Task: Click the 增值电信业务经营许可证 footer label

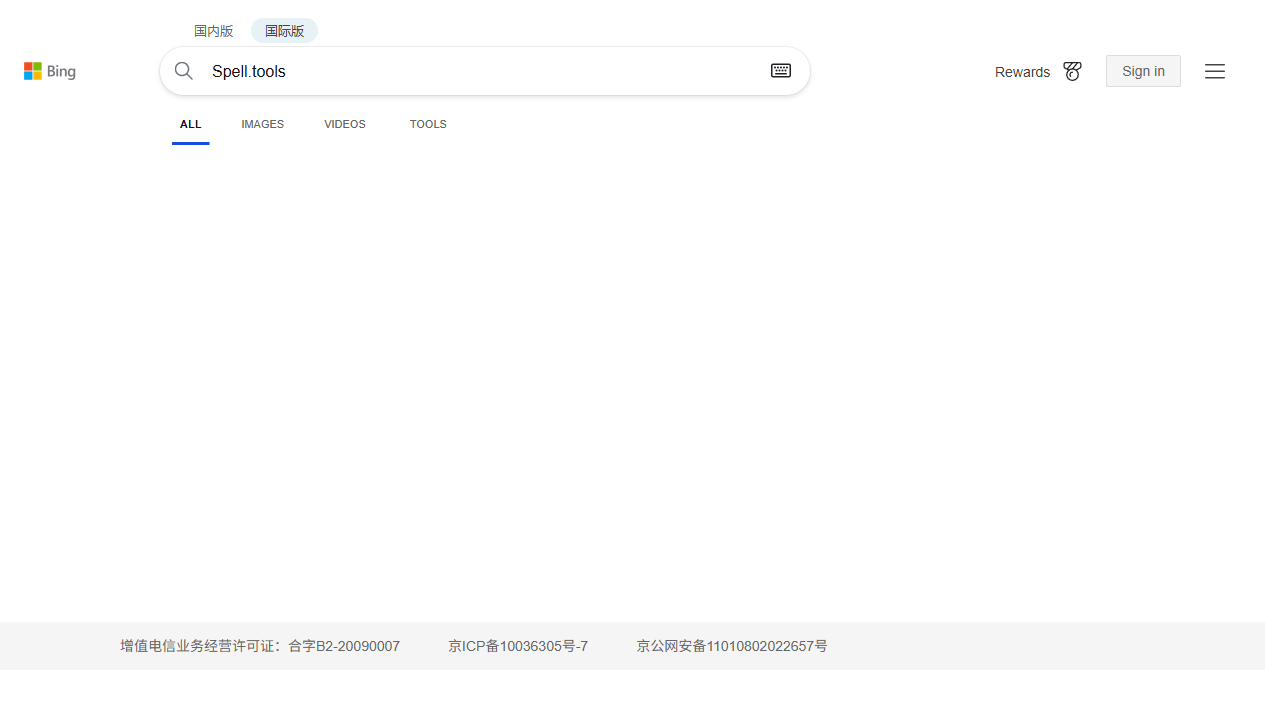Action: (200, 647)
